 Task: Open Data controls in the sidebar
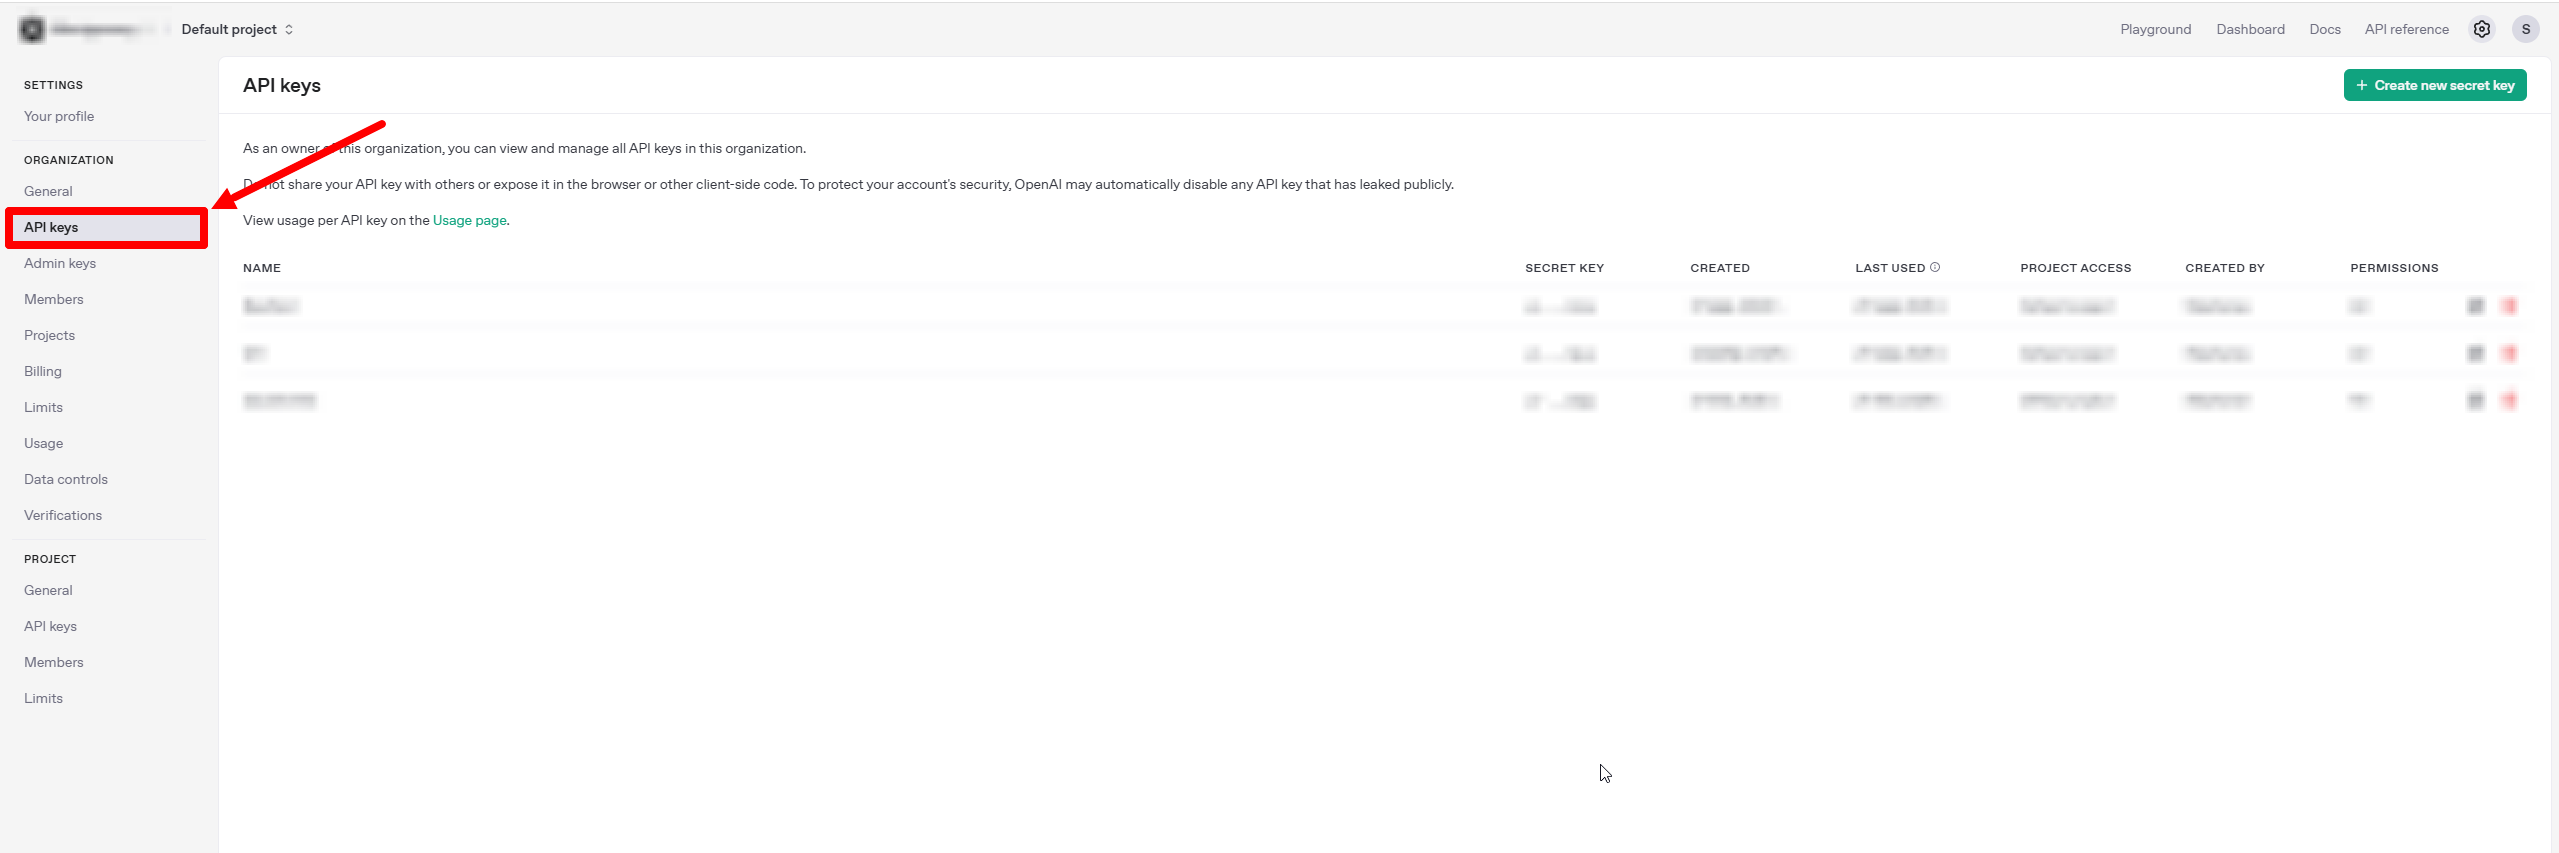coord(66,479)
